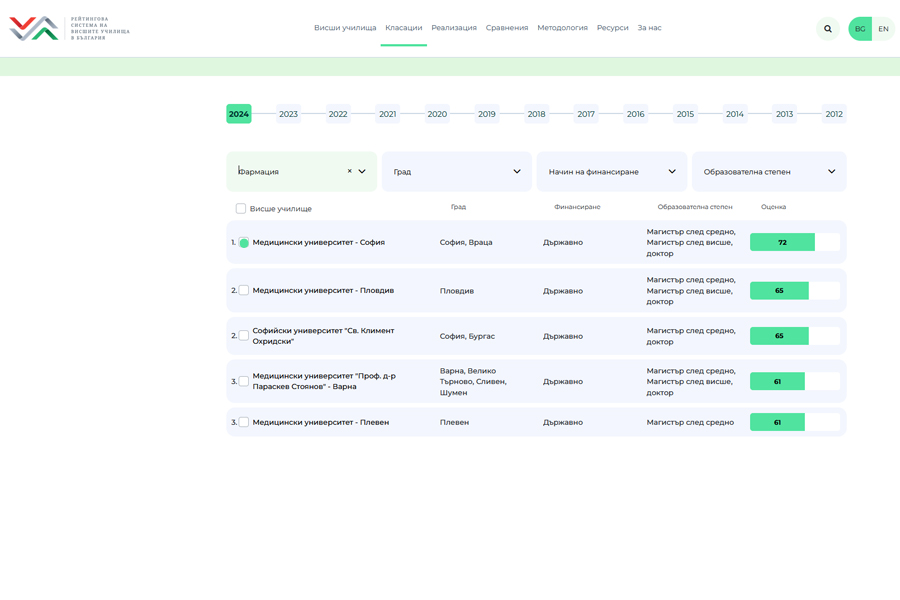Click the city cell София, Враца

pos(466,242)
